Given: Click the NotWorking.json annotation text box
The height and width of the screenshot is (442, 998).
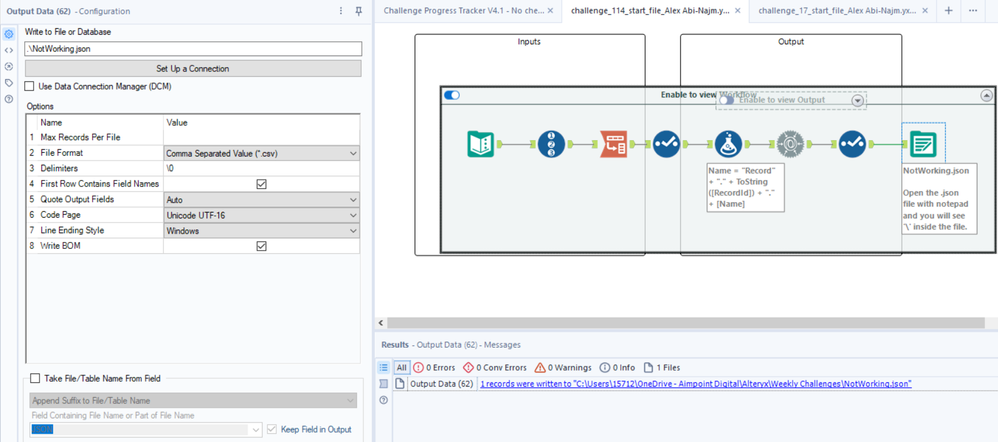Looking at the screenshot, I should [x=940, y=199].
